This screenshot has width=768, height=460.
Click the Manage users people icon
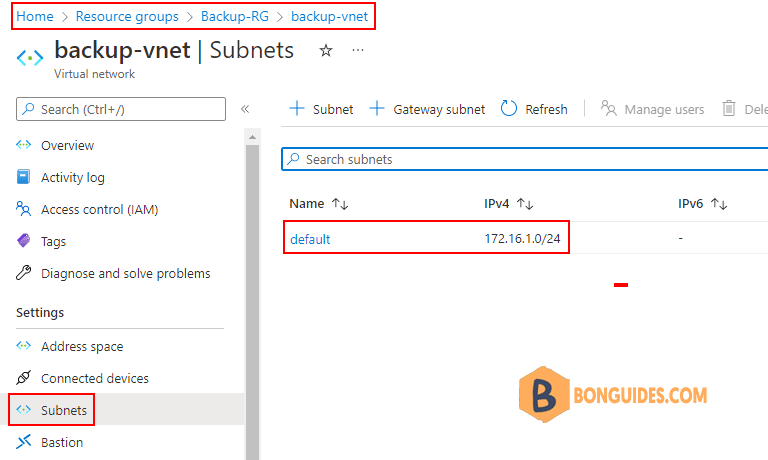(608, 108)
